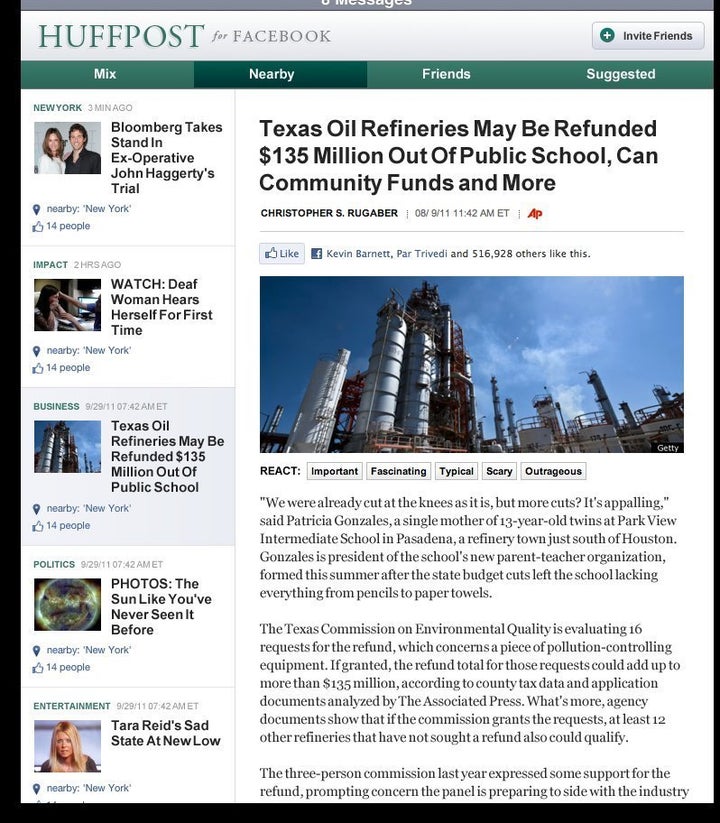Click '516,928 others like this' text
Viewport: 720px width, 823px height.
[531, 254]
